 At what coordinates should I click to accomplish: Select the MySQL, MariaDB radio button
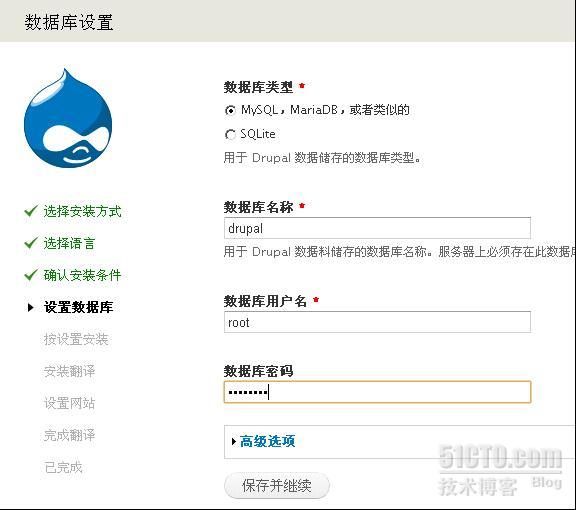click(x=230, y=110)
